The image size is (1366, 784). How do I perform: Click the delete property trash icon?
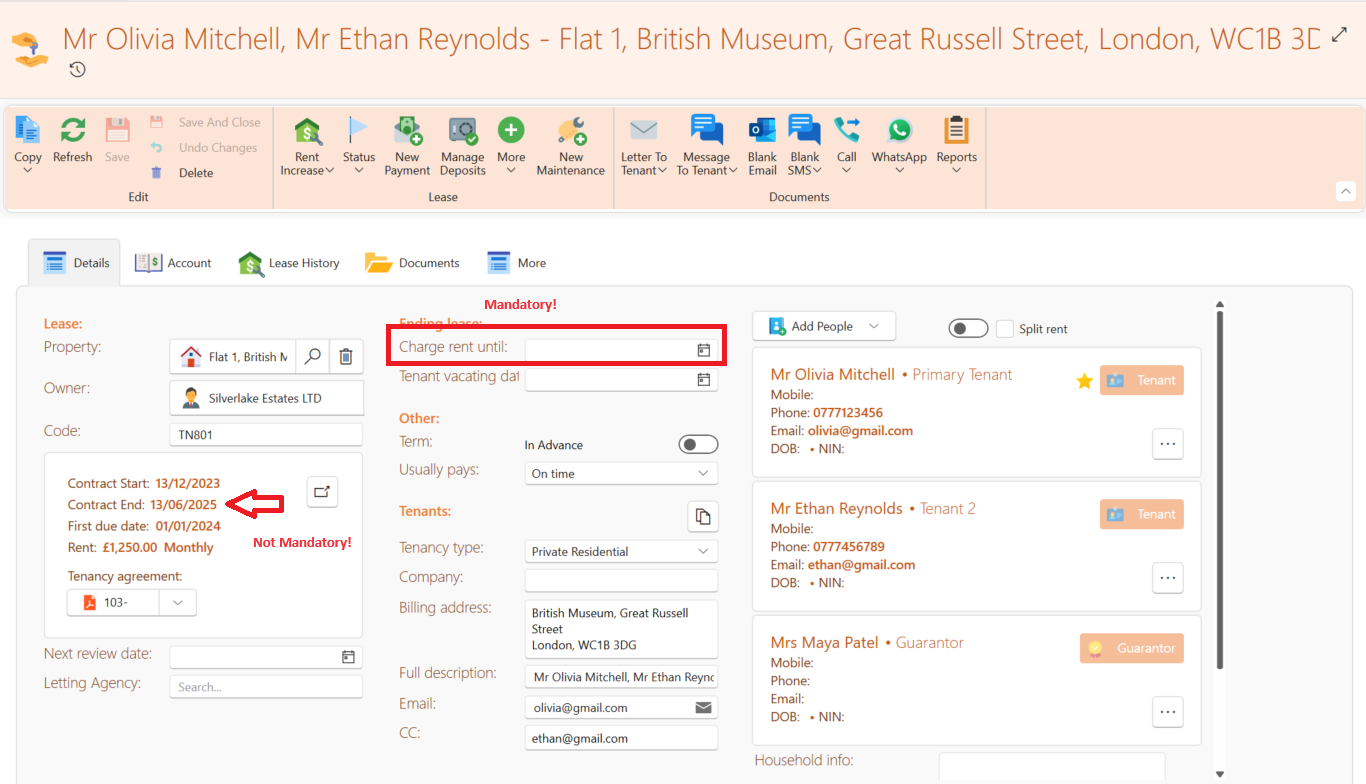pos(345,356)
